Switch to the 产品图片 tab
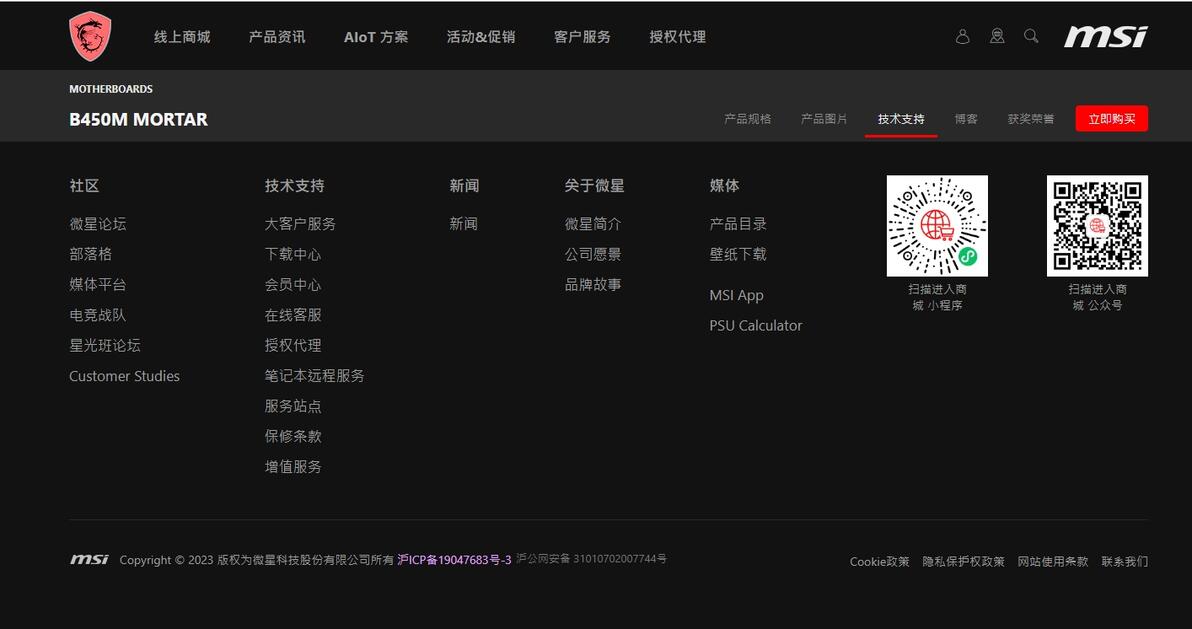The width and height of the screenshot is (1192, 629). click(x=824, y=119)
